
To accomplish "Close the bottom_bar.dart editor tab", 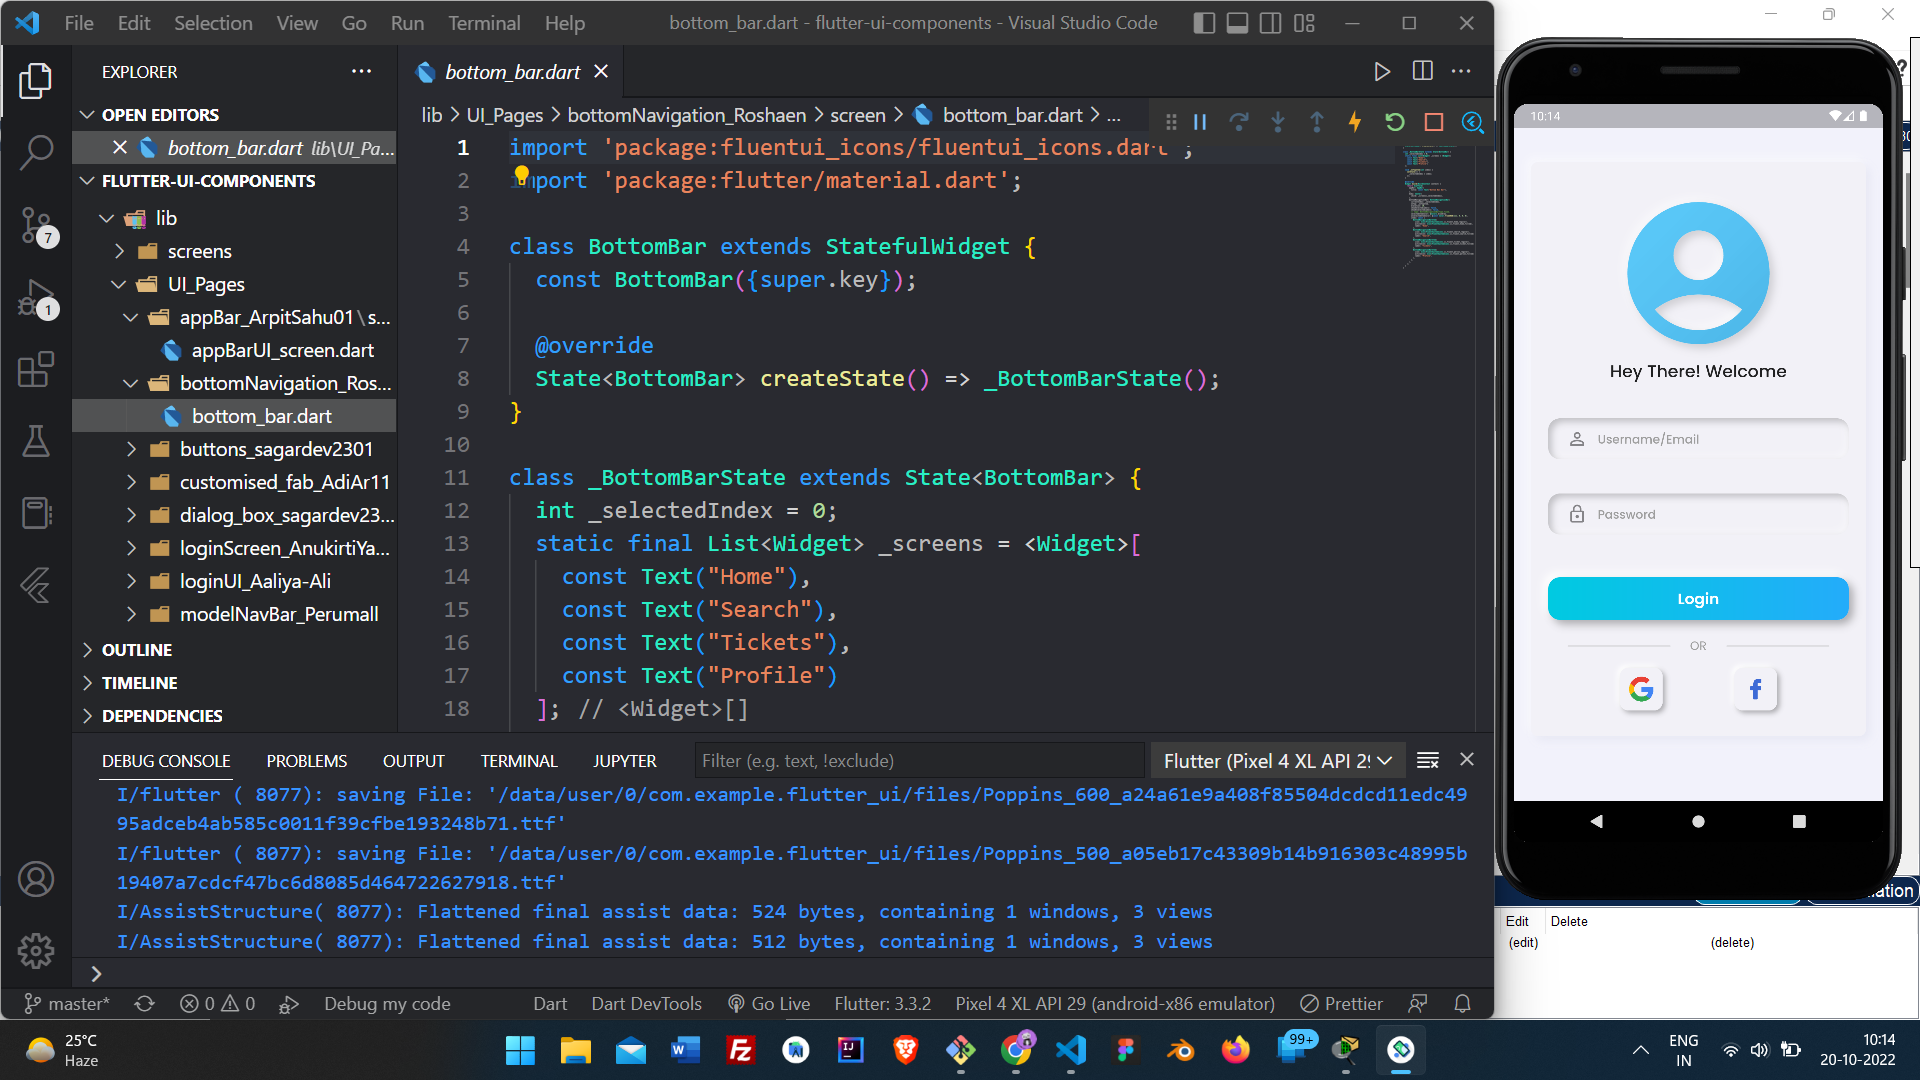I will coord(601,71).
